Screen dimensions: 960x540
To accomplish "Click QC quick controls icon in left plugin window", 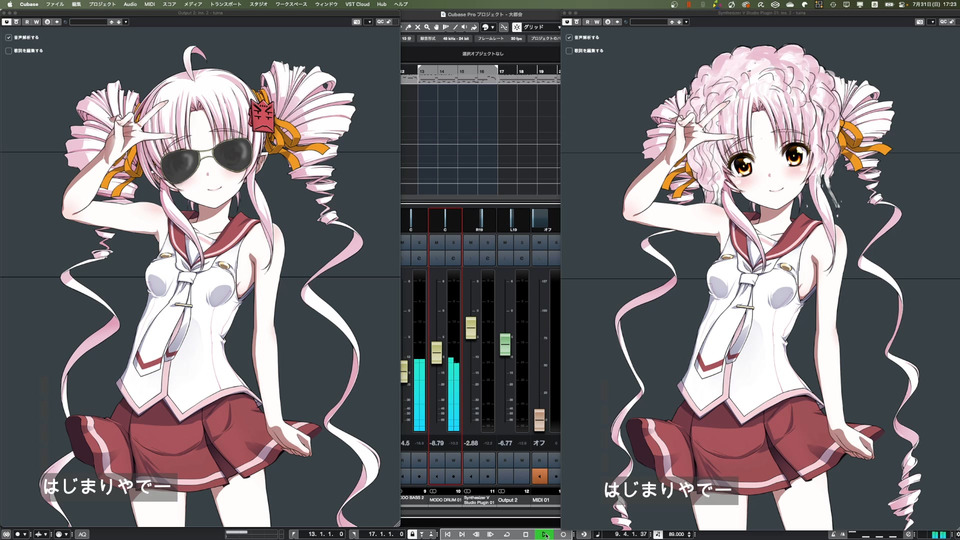I will 380,22.
